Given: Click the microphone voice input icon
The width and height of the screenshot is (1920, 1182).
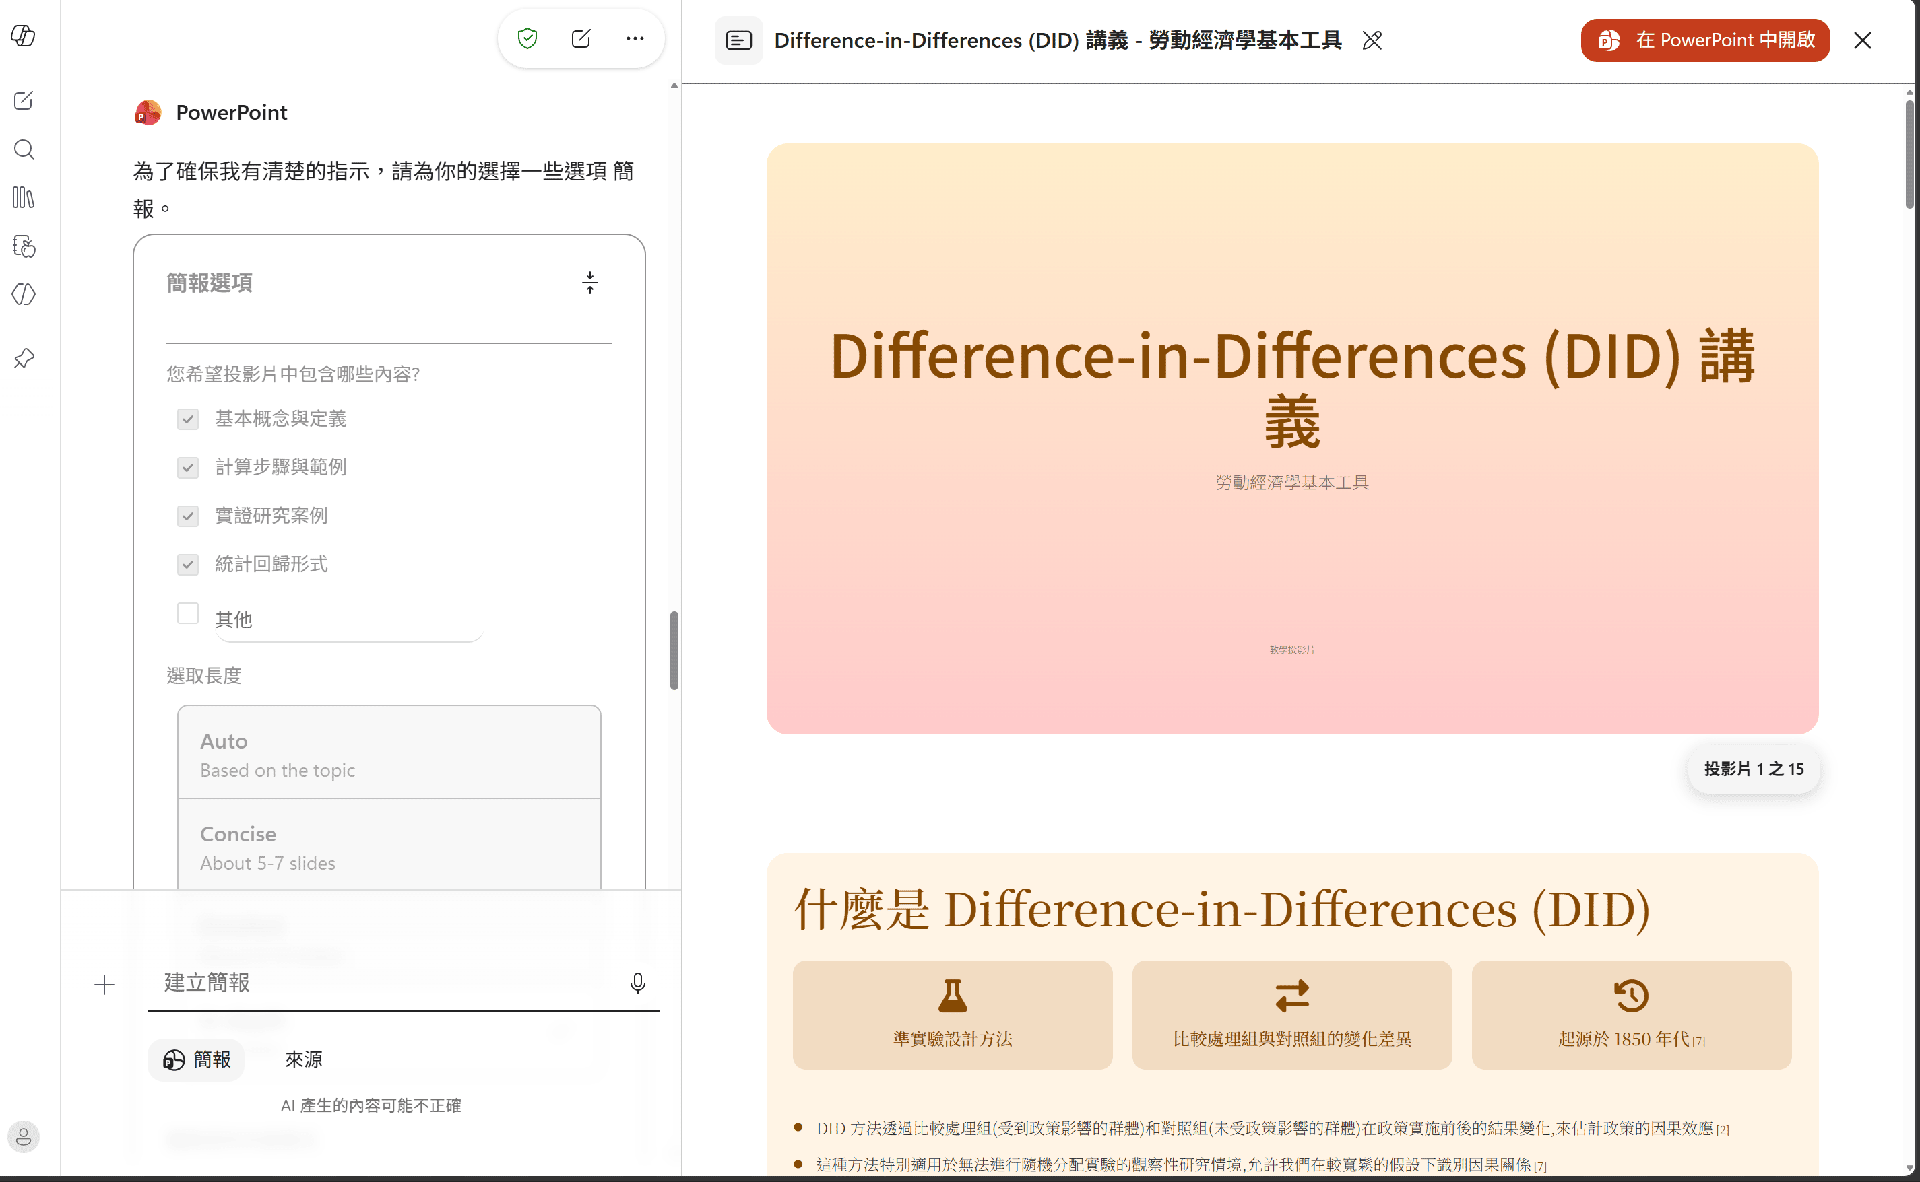Looking at the screenshot, I should tap(638, 984).
